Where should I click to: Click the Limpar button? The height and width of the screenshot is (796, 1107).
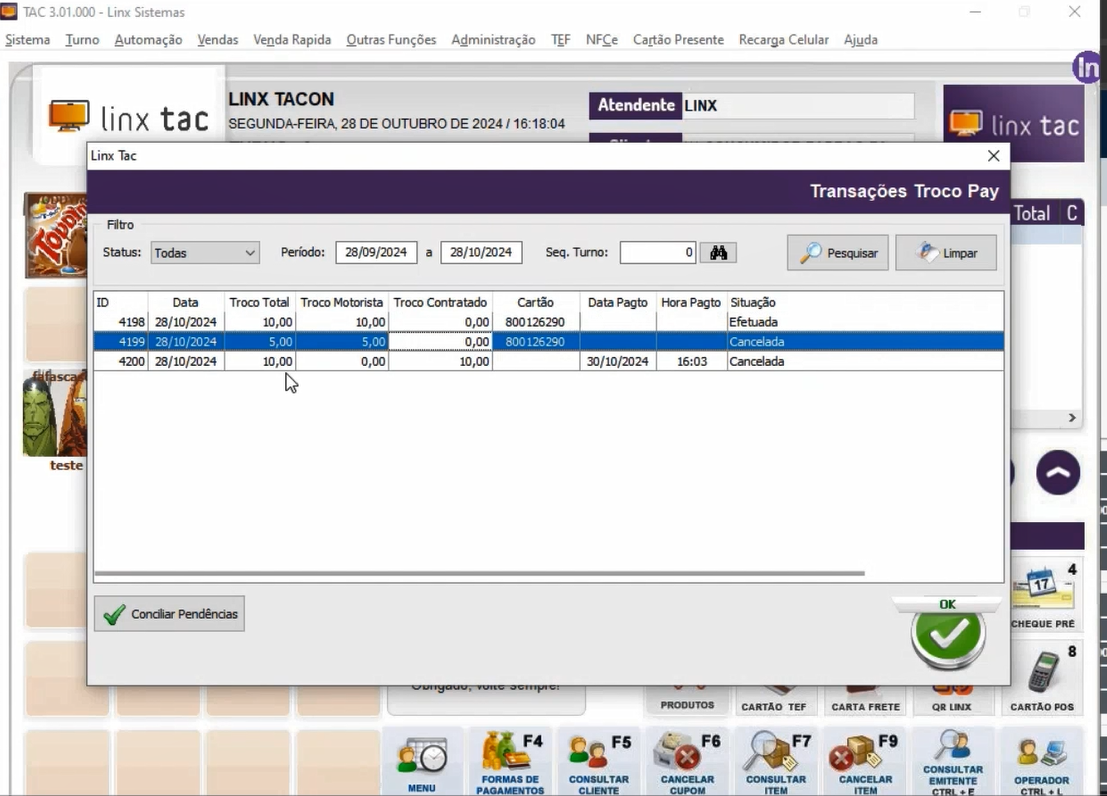tap(946, 253)
